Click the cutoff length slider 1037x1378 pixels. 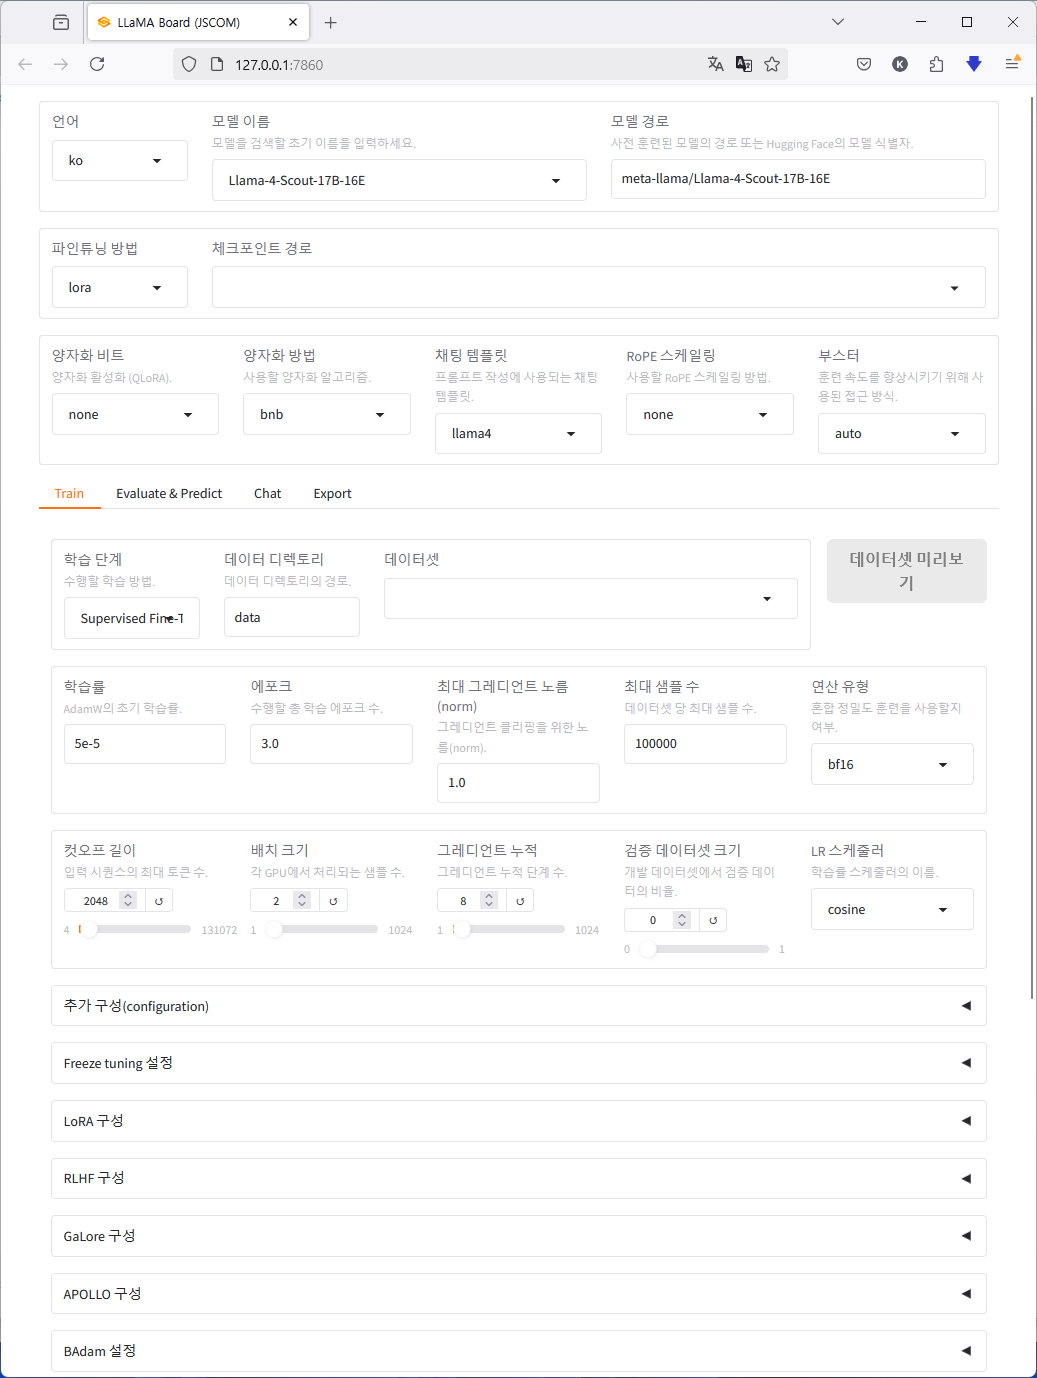135,929
